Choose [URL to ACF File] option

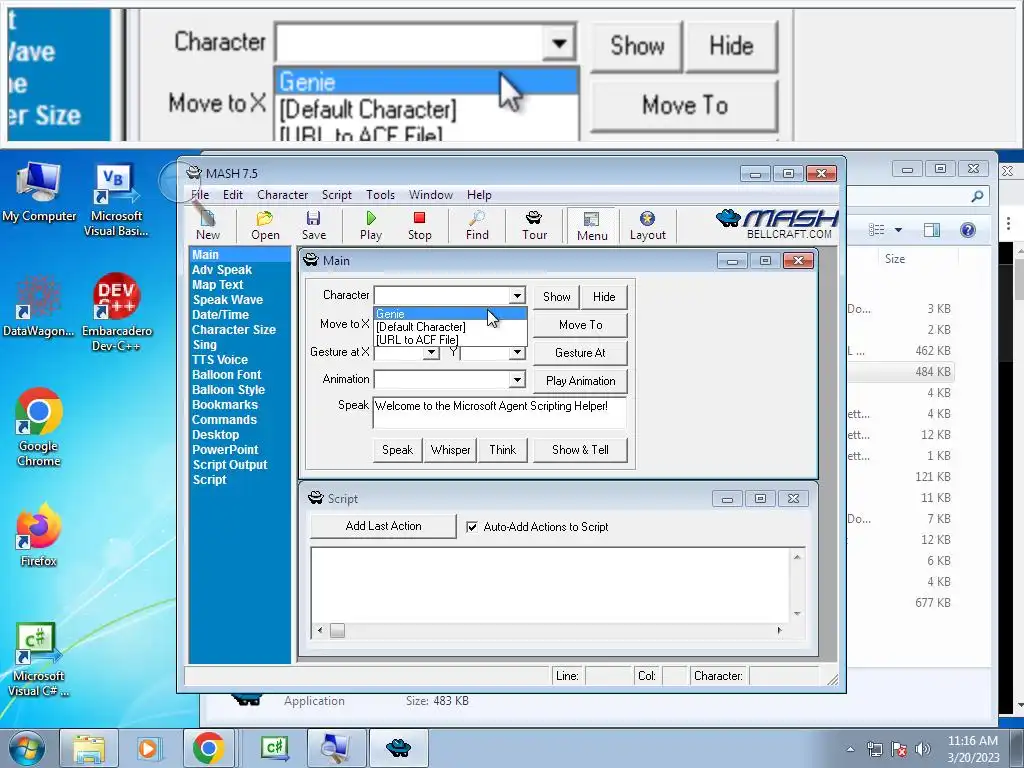450,340
